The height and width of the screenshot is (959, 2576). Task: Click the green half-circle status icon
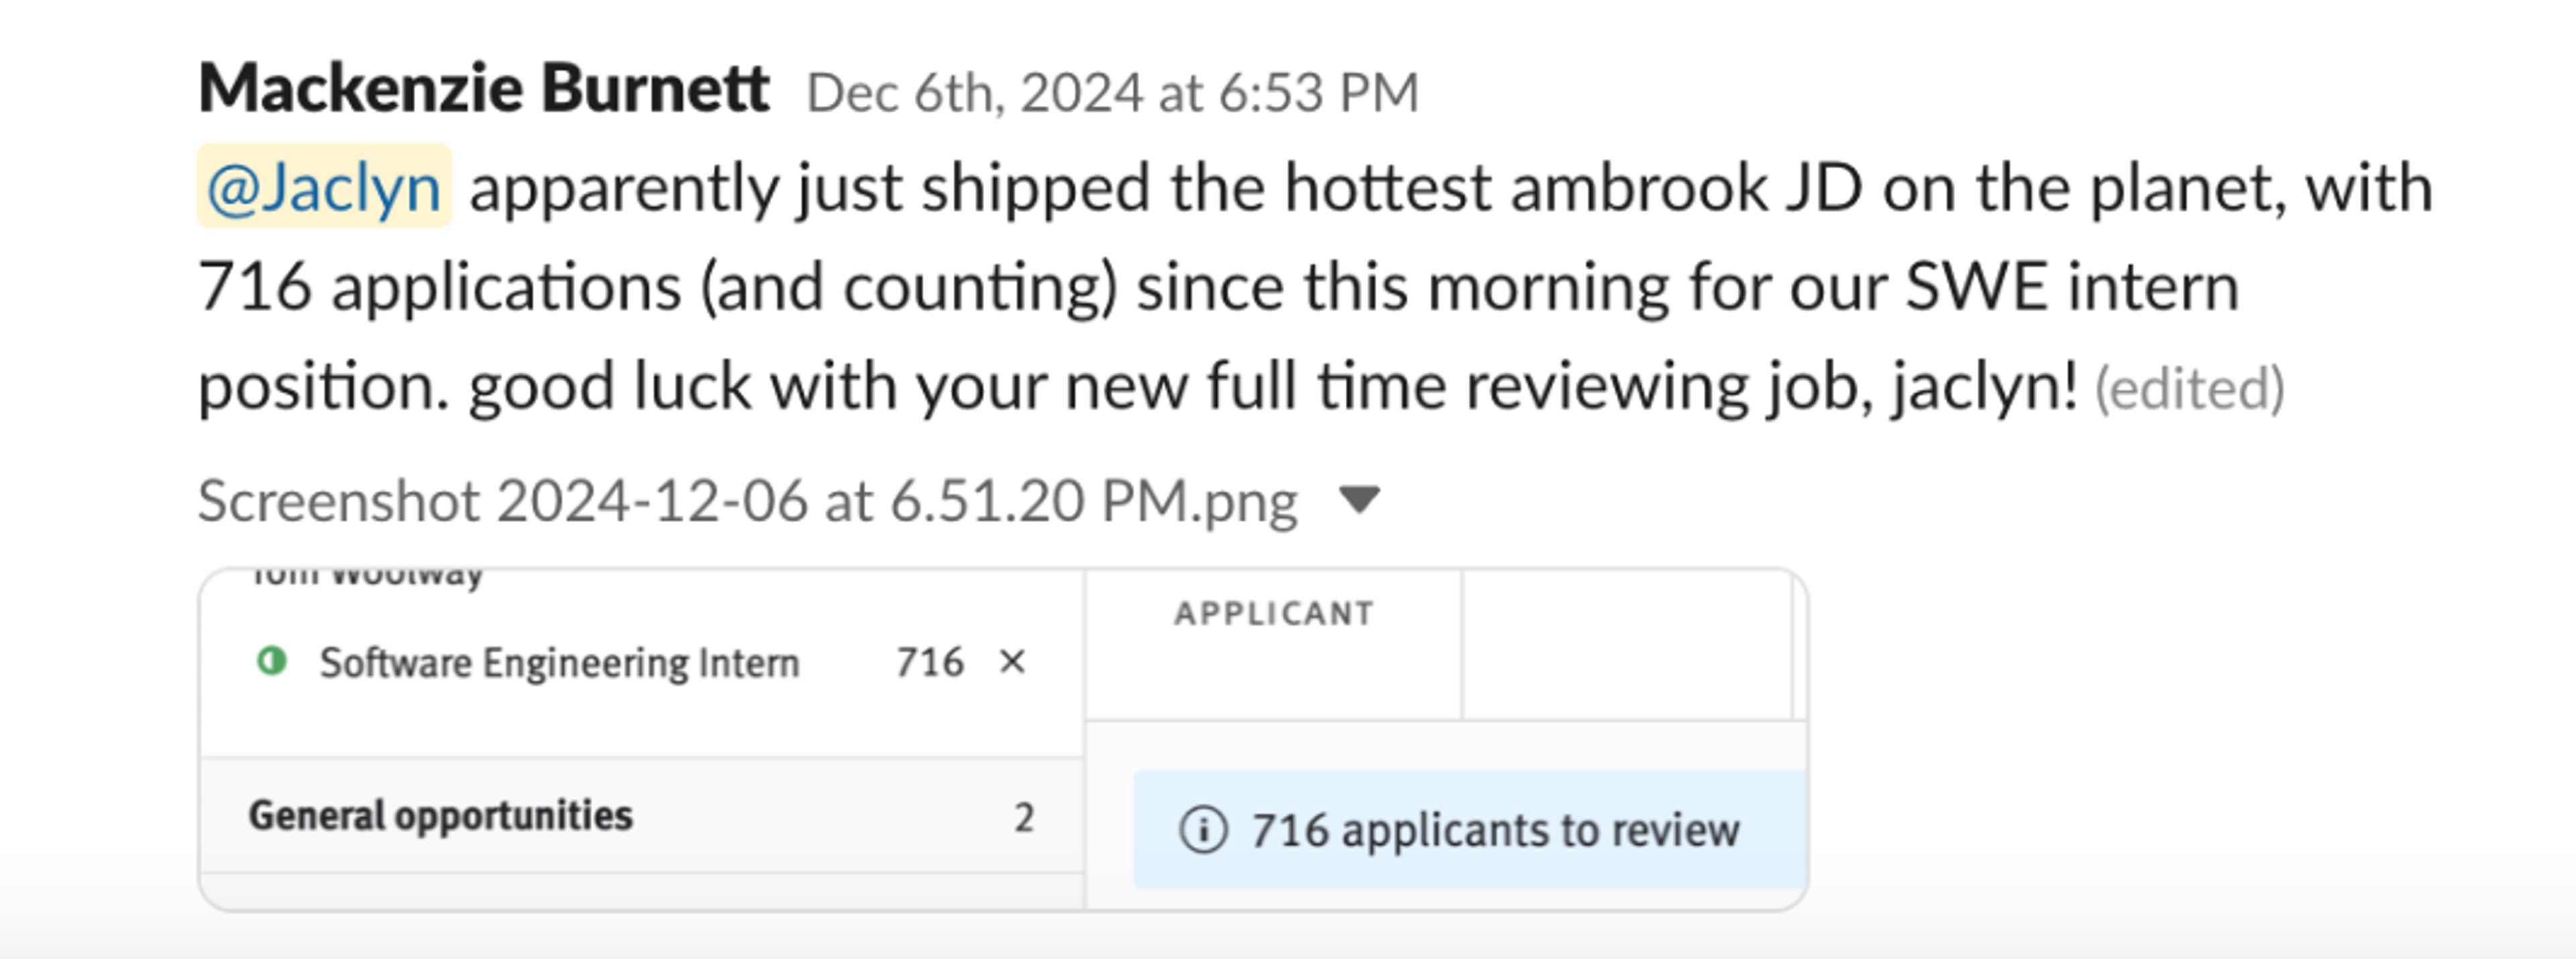pos(272,661)
